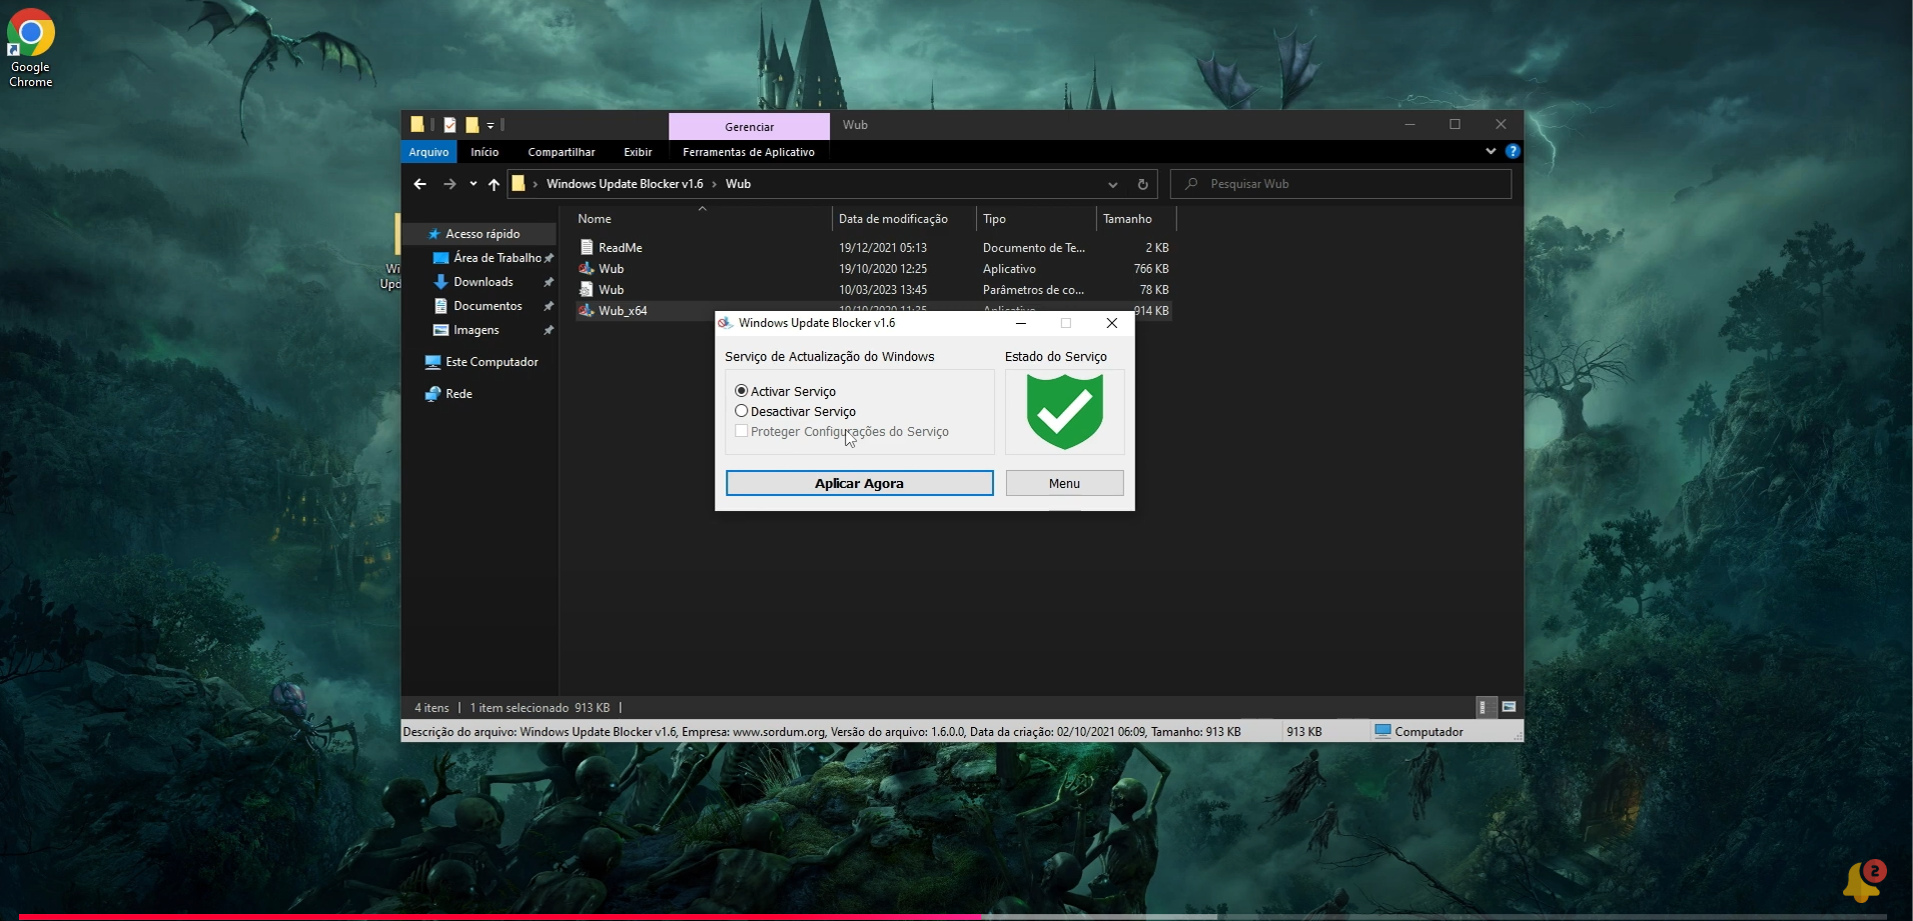Open the Downloads folder in sidebar

click(482, 281)
